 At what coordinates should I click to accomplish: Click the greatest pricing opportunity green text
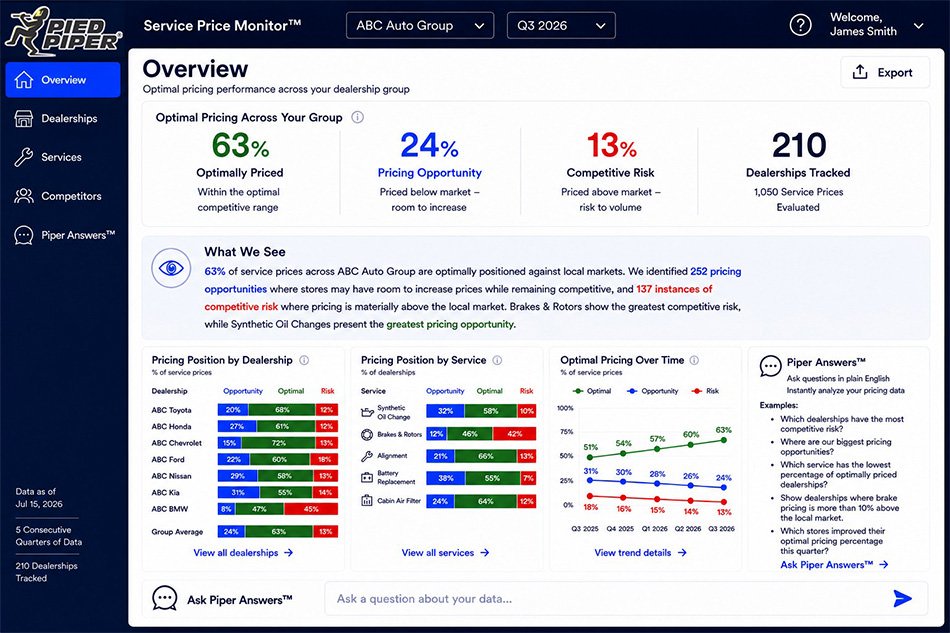tap(450, 324)
